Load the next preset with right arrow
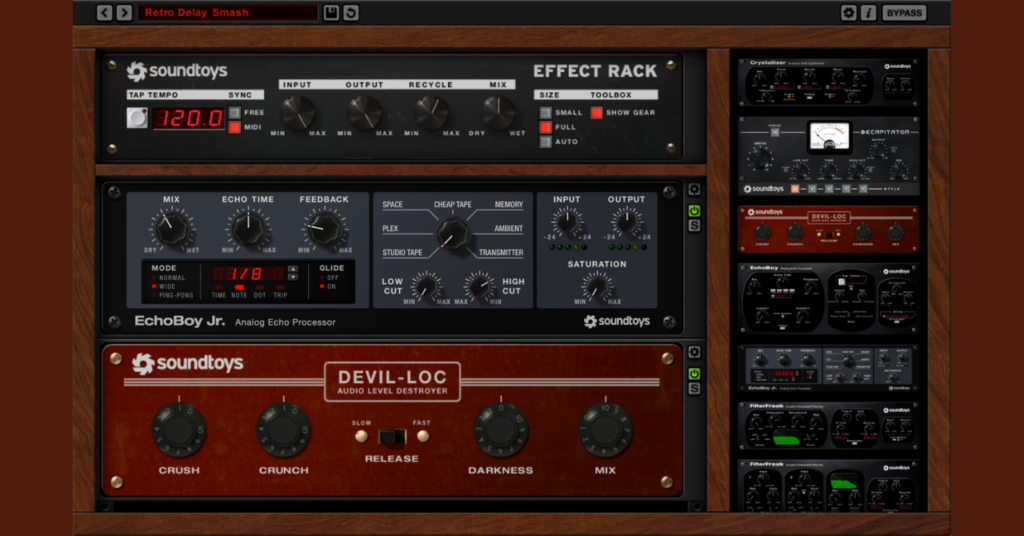The image size is (1024, 536). pos(124,13)
